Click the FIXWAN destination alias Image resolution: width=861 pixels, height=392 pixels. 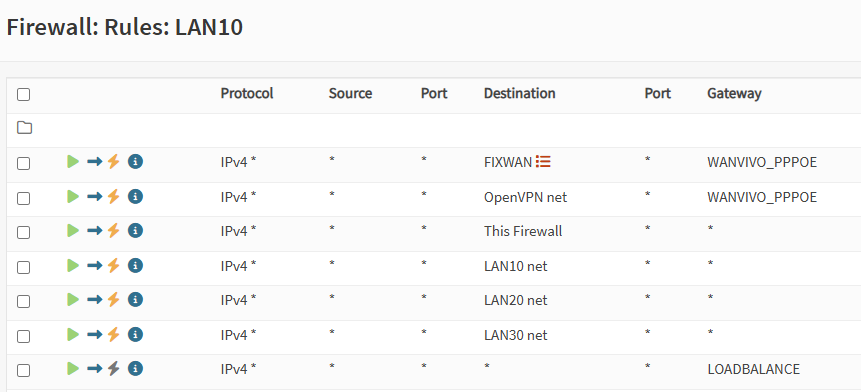click(x=508, y=162)
